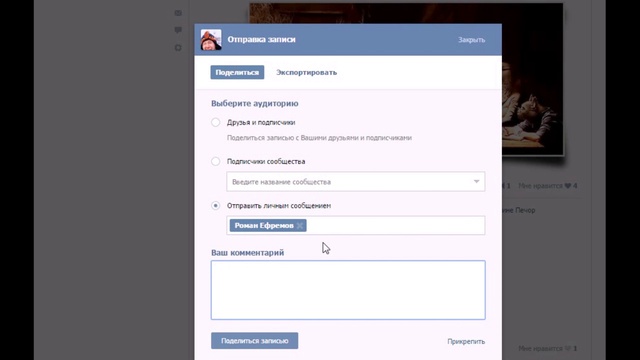Switch to the Поделиться tab
This screenshot has height=360, width=640.
coord(237,72)
